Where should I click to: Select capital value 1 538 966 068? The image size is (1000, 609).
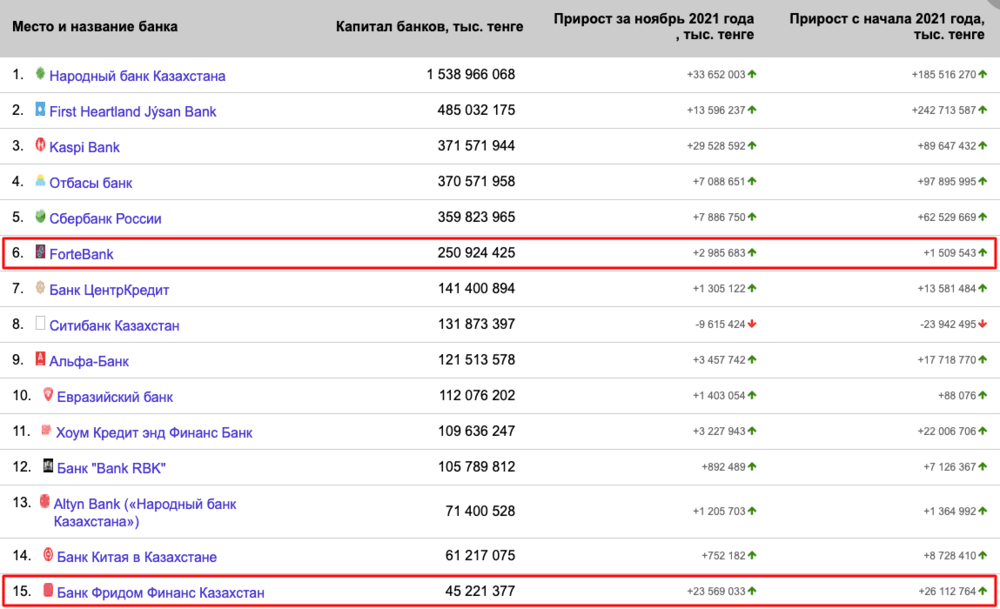(x=471, y=75)
